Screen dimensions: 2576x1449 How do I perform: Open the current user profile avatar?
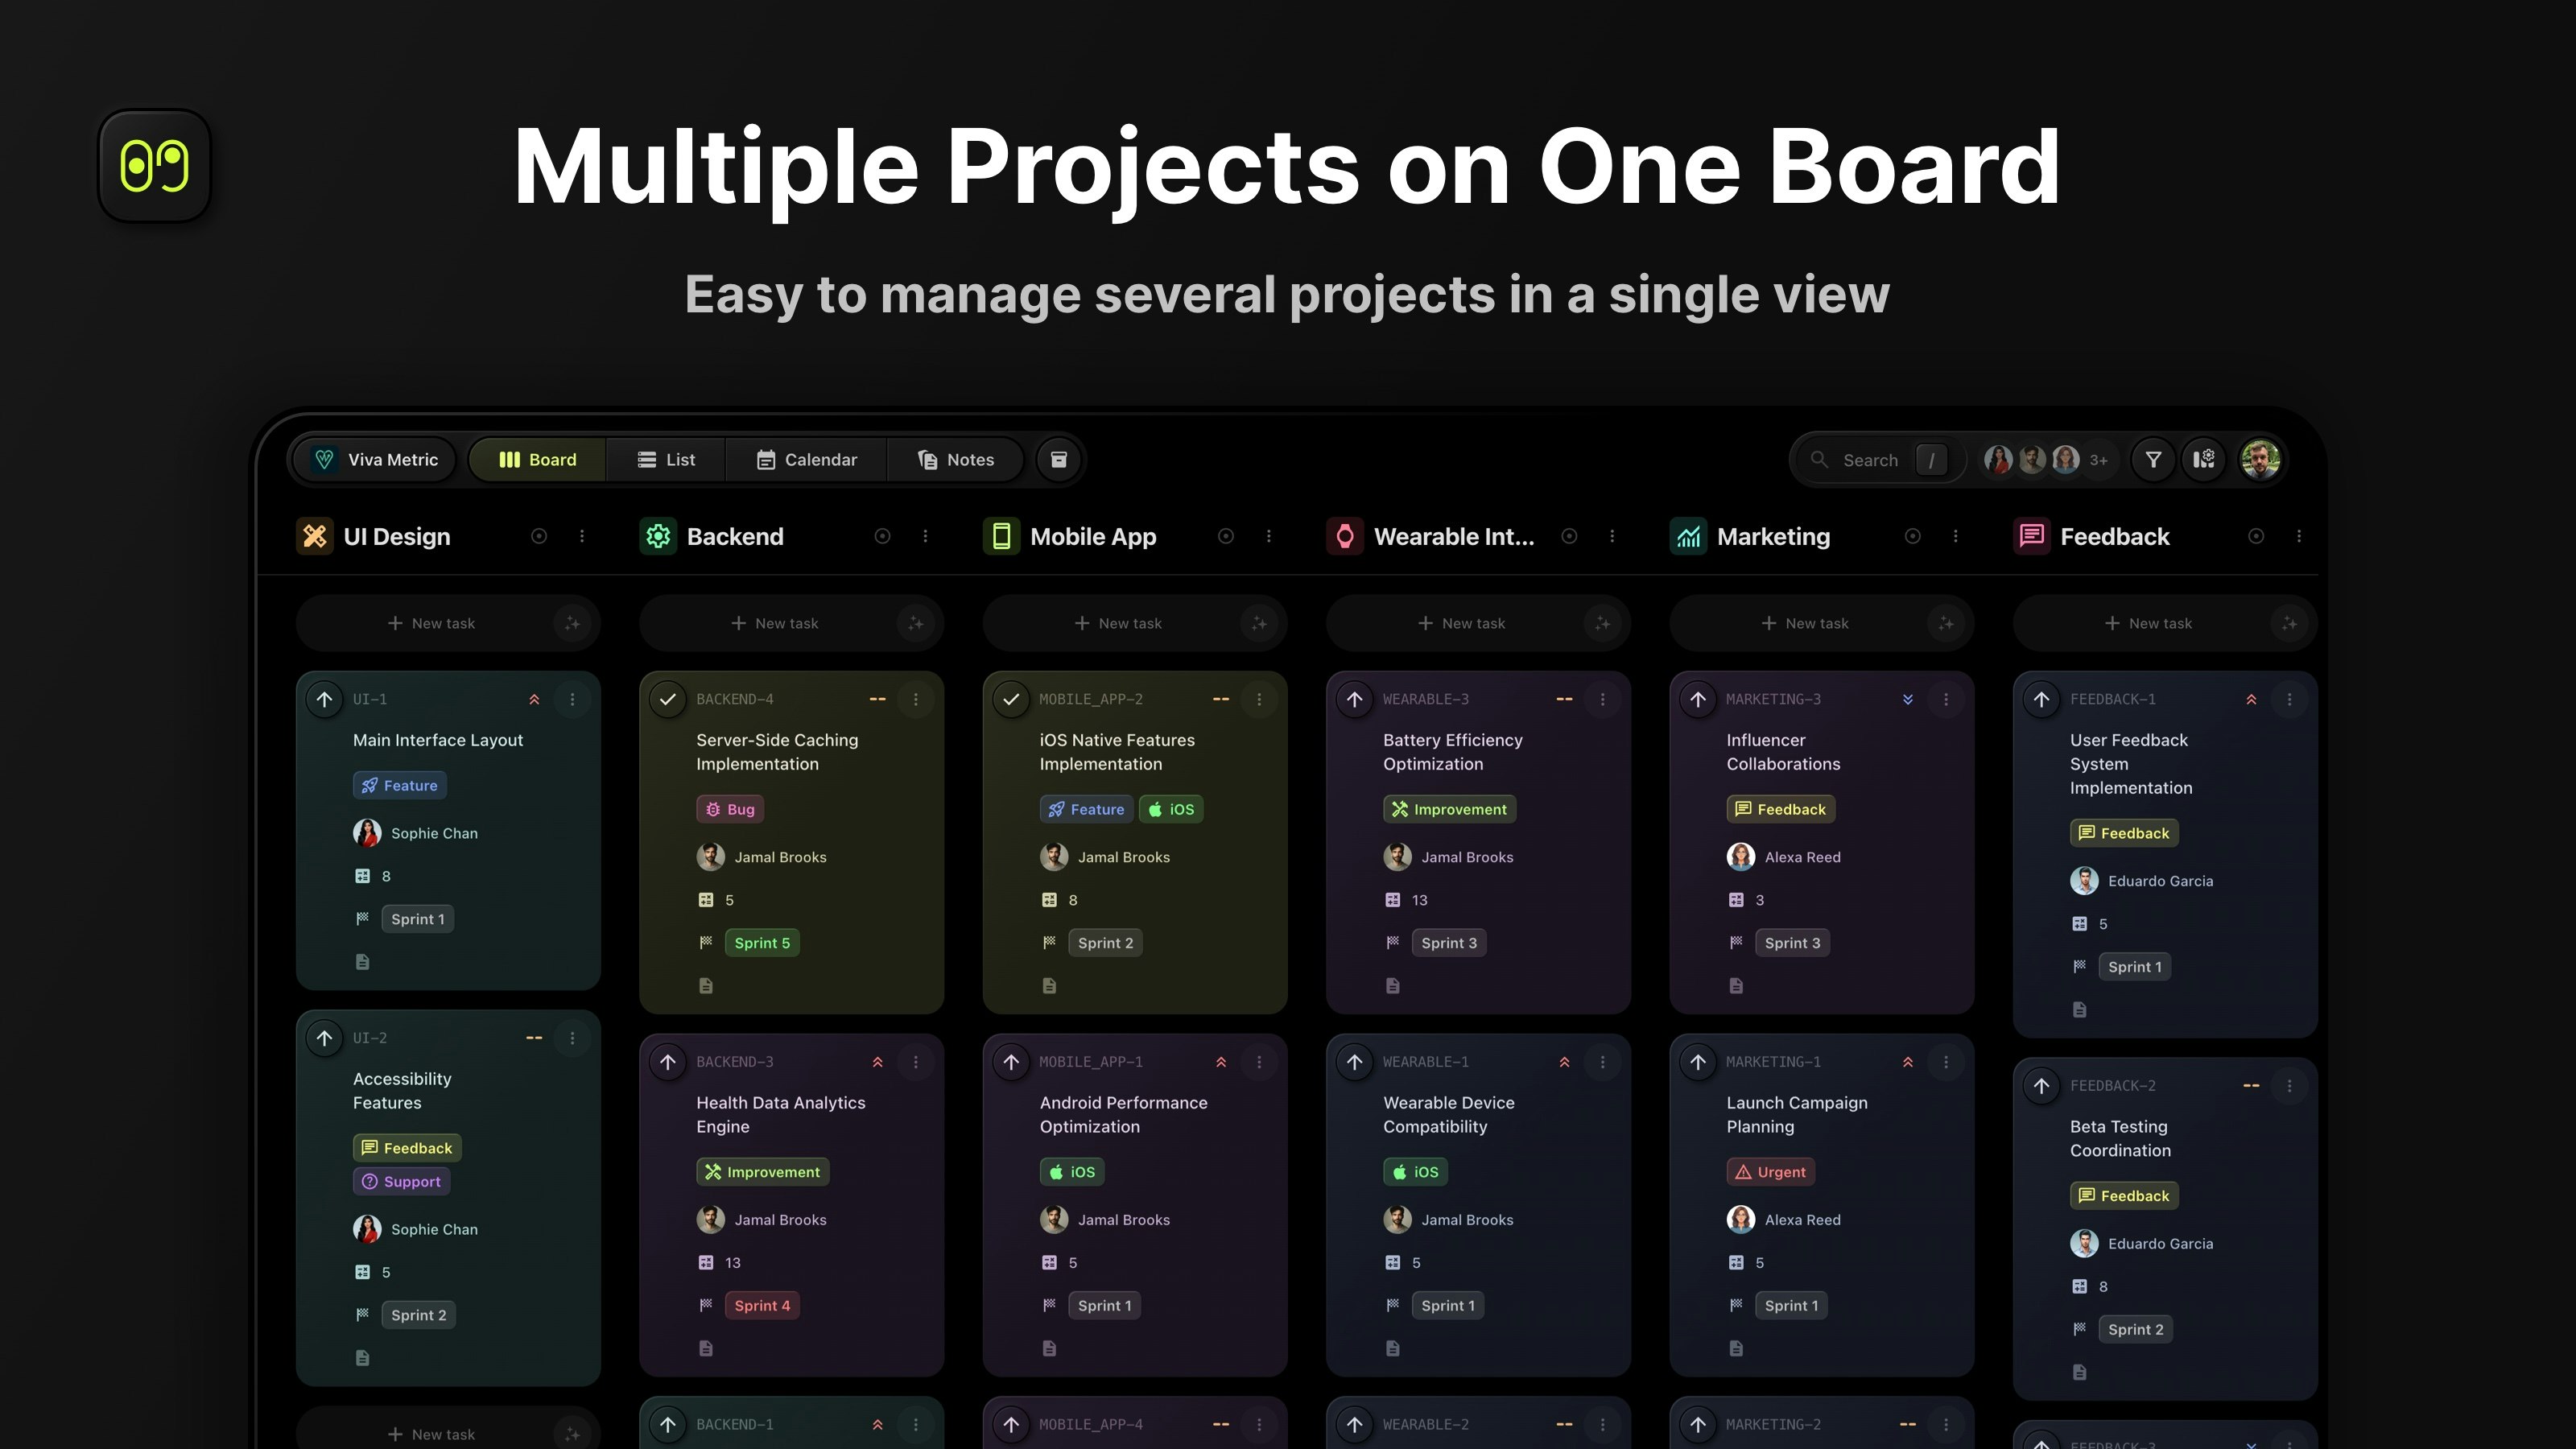point(2260,460)
